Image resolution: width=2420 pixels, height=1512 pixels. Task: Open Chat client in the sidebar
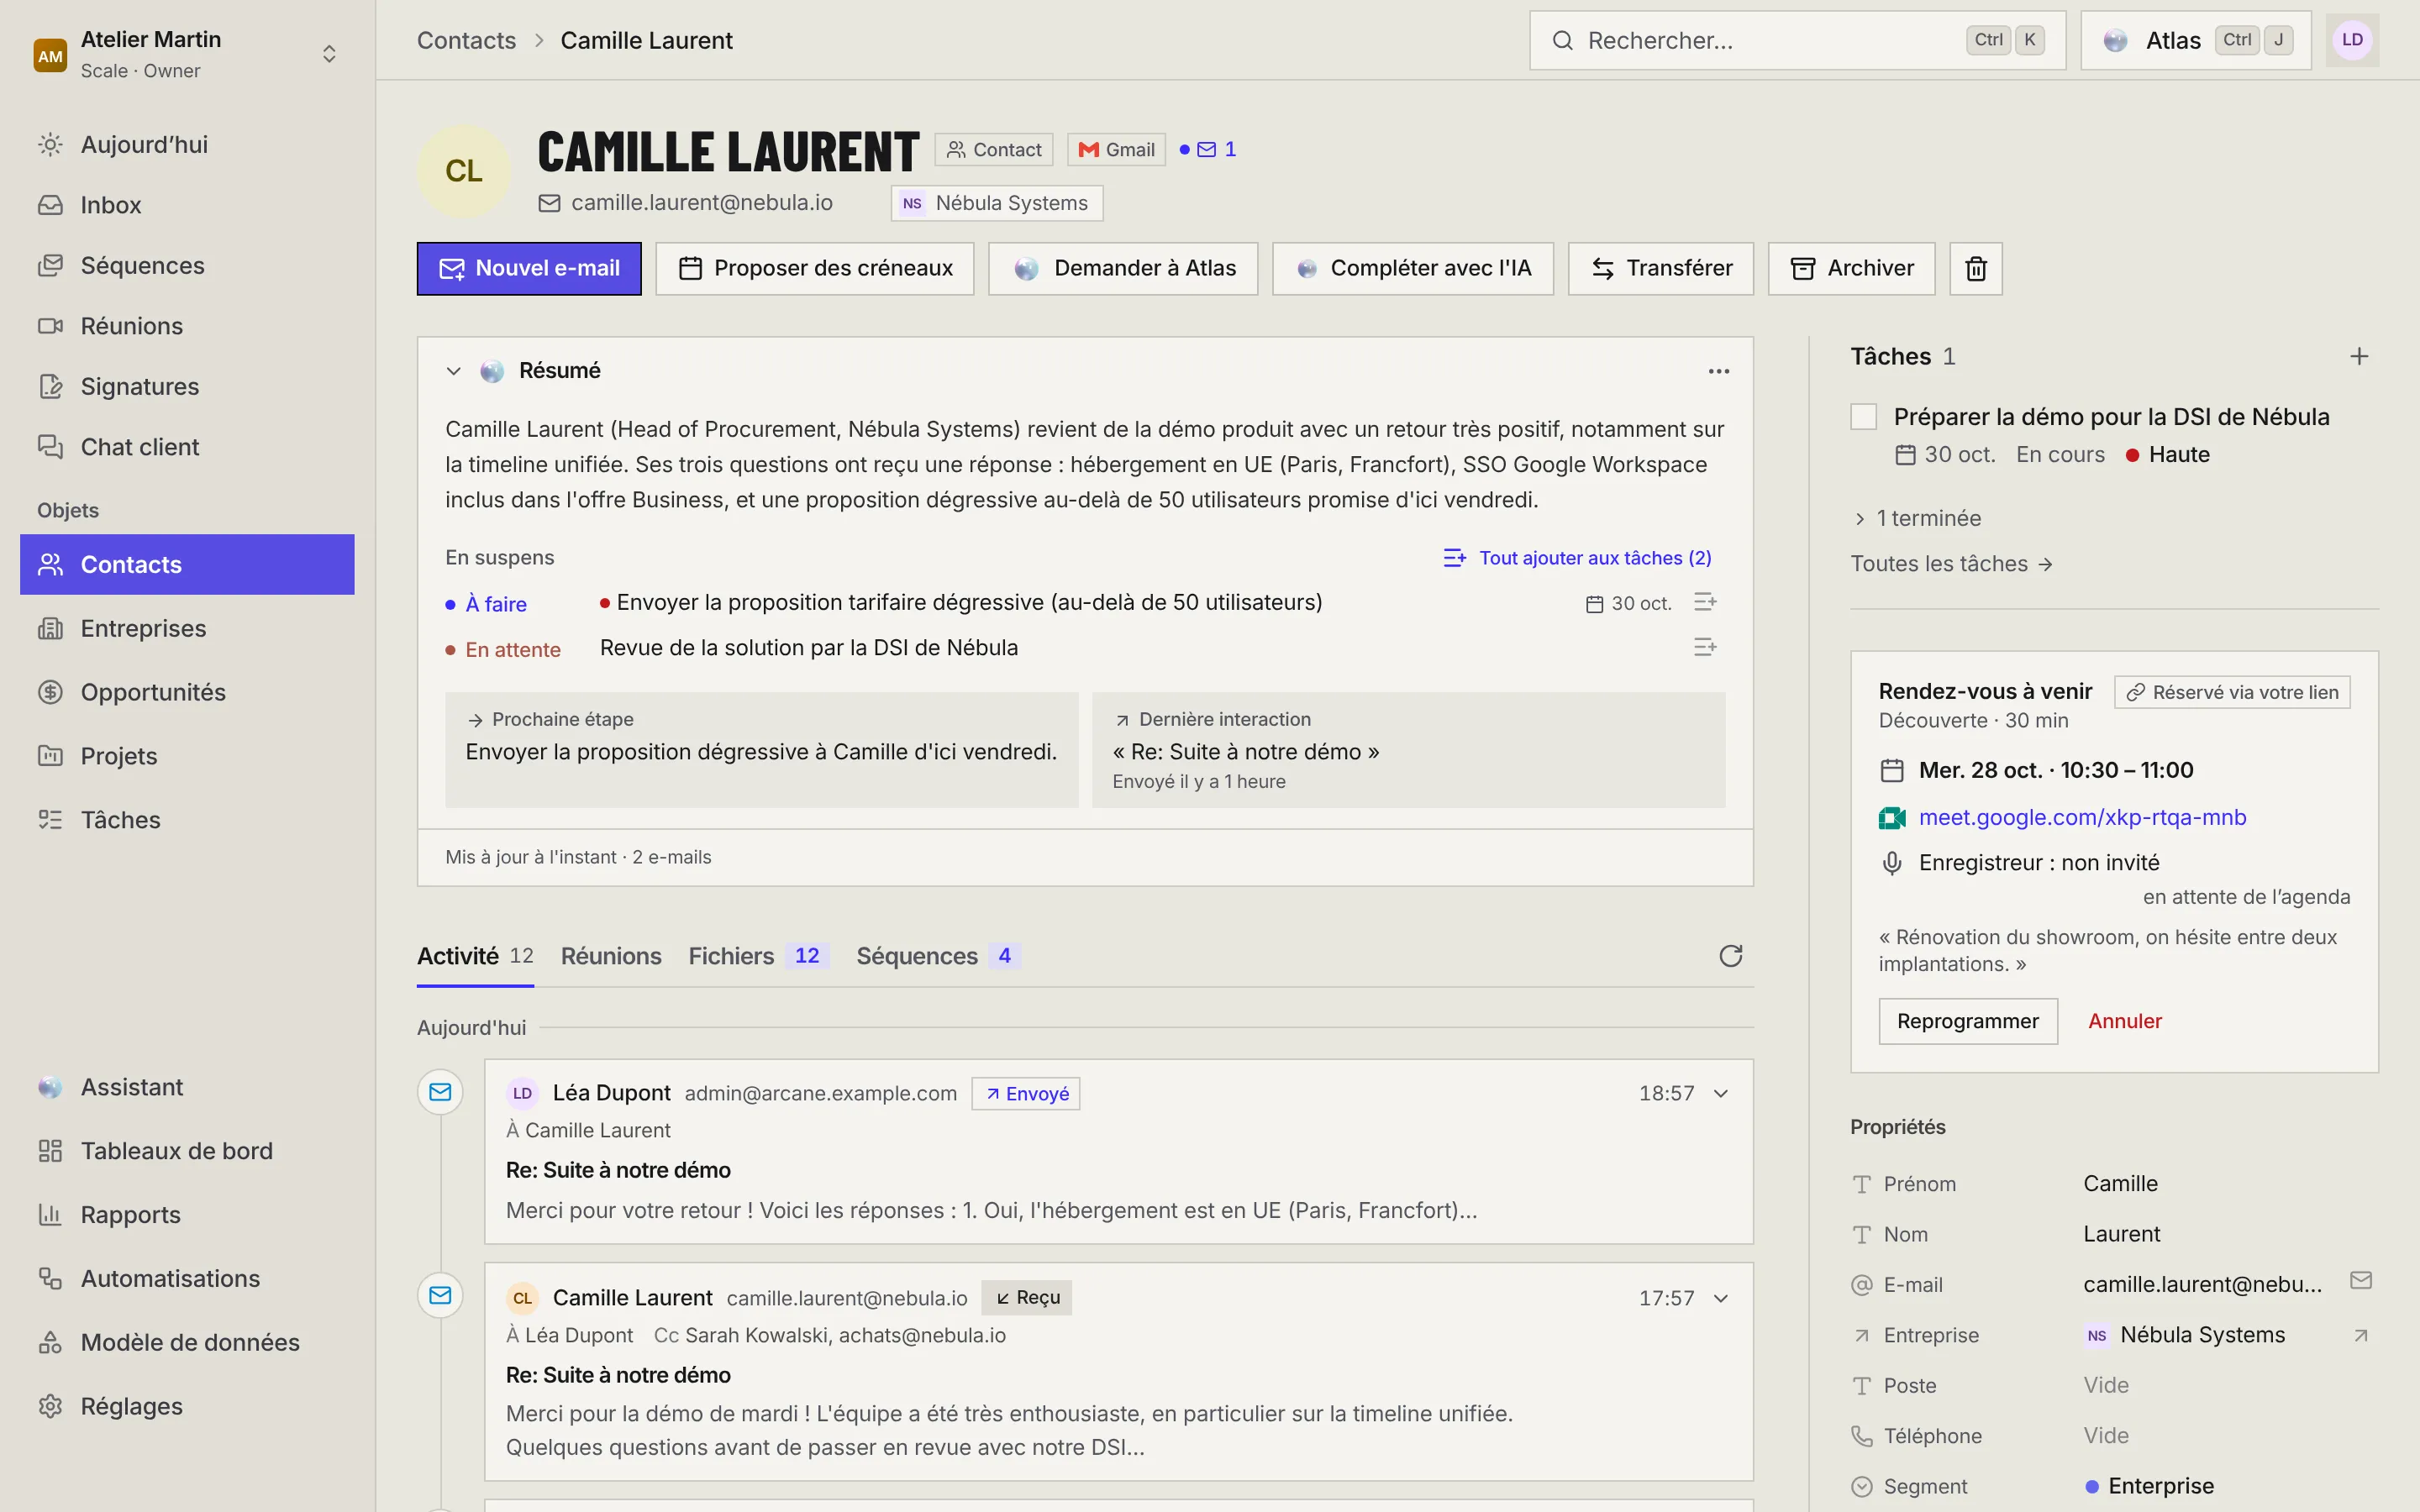187,447
